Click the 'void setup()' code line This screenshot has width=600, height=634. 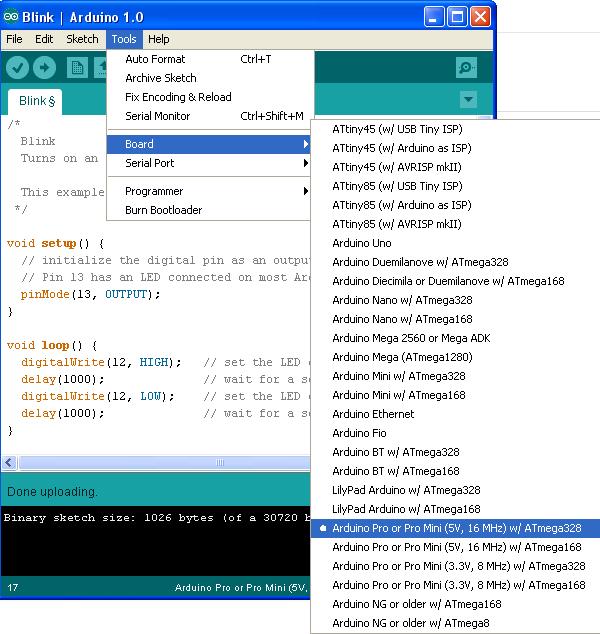tap(56, 243)
